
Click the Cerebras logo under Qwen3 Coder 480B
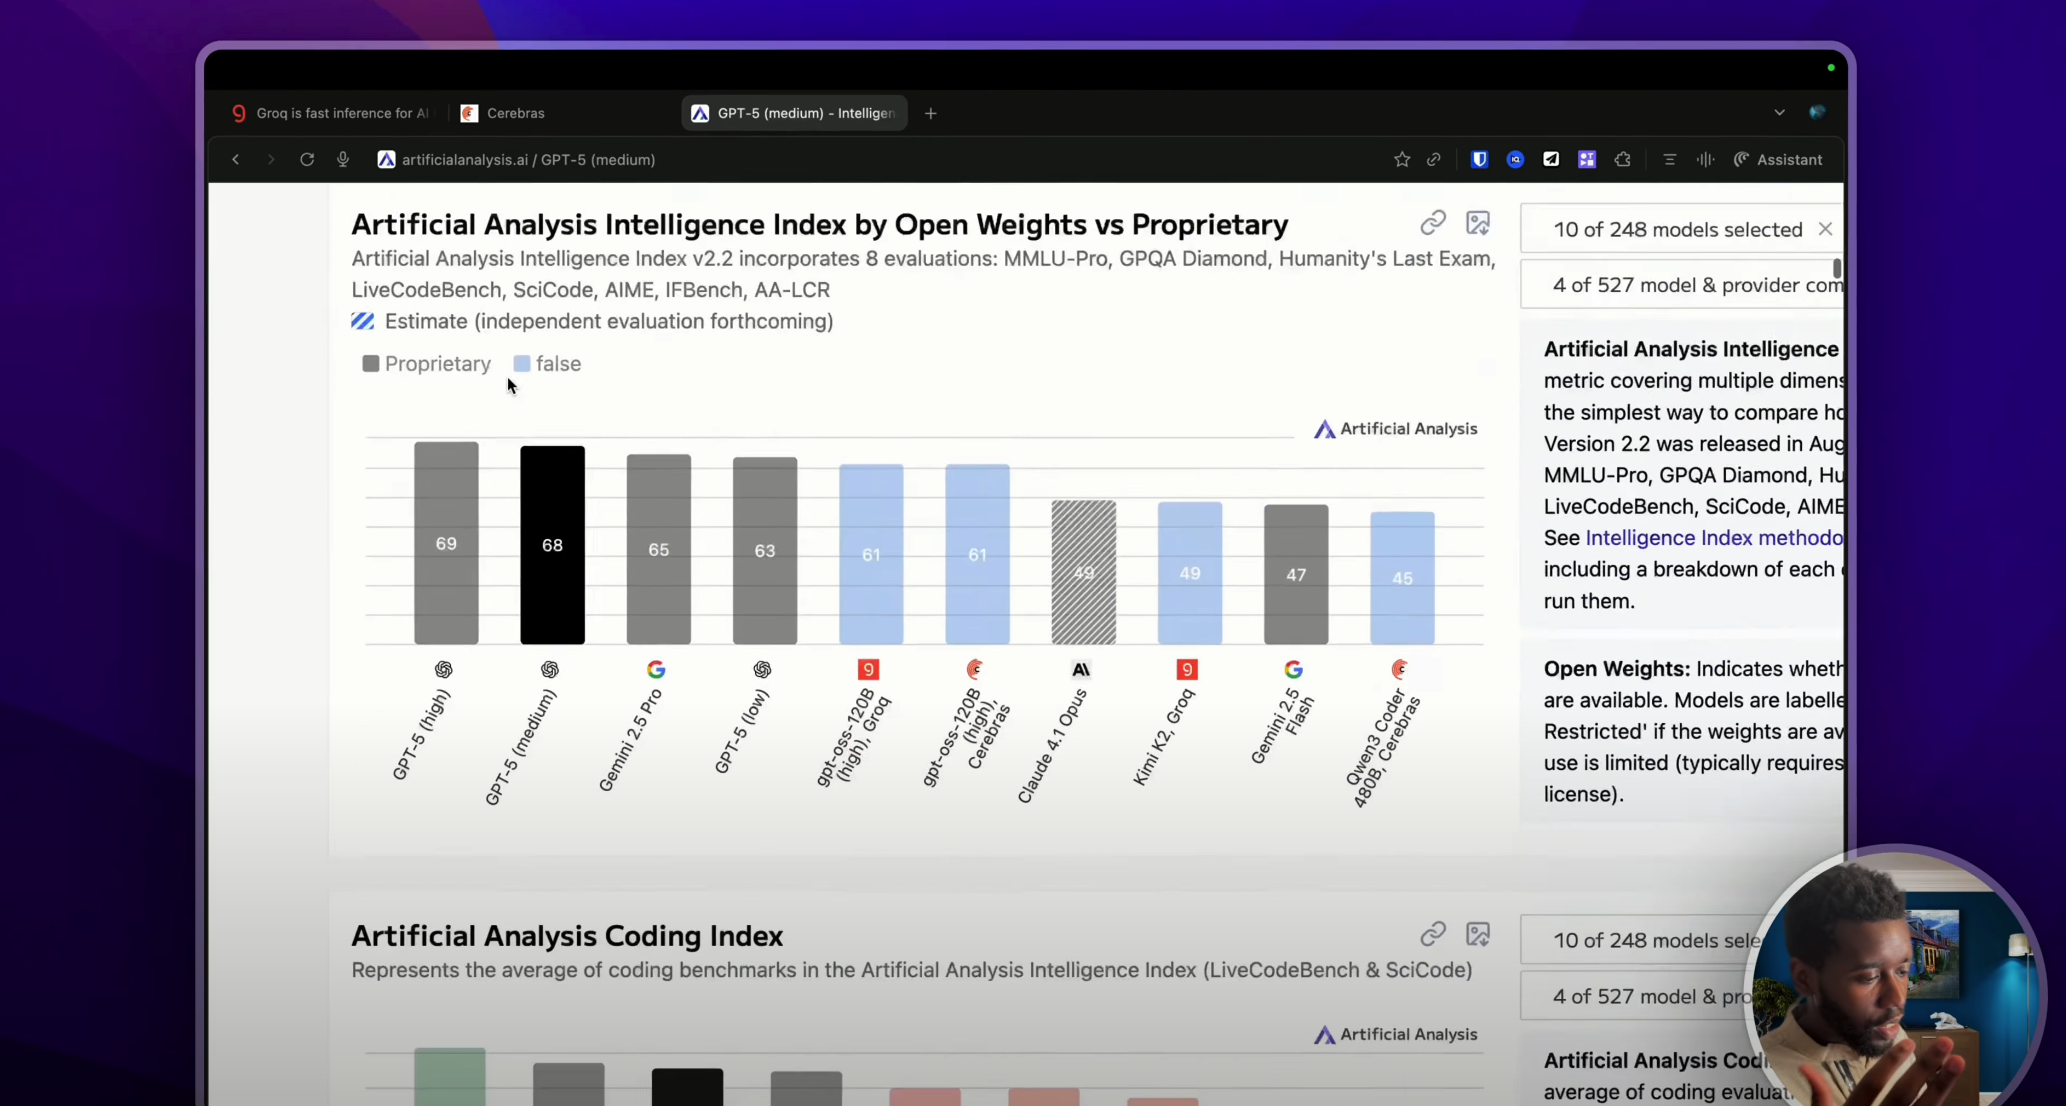pyautogui.click(x=1400, y=669)
